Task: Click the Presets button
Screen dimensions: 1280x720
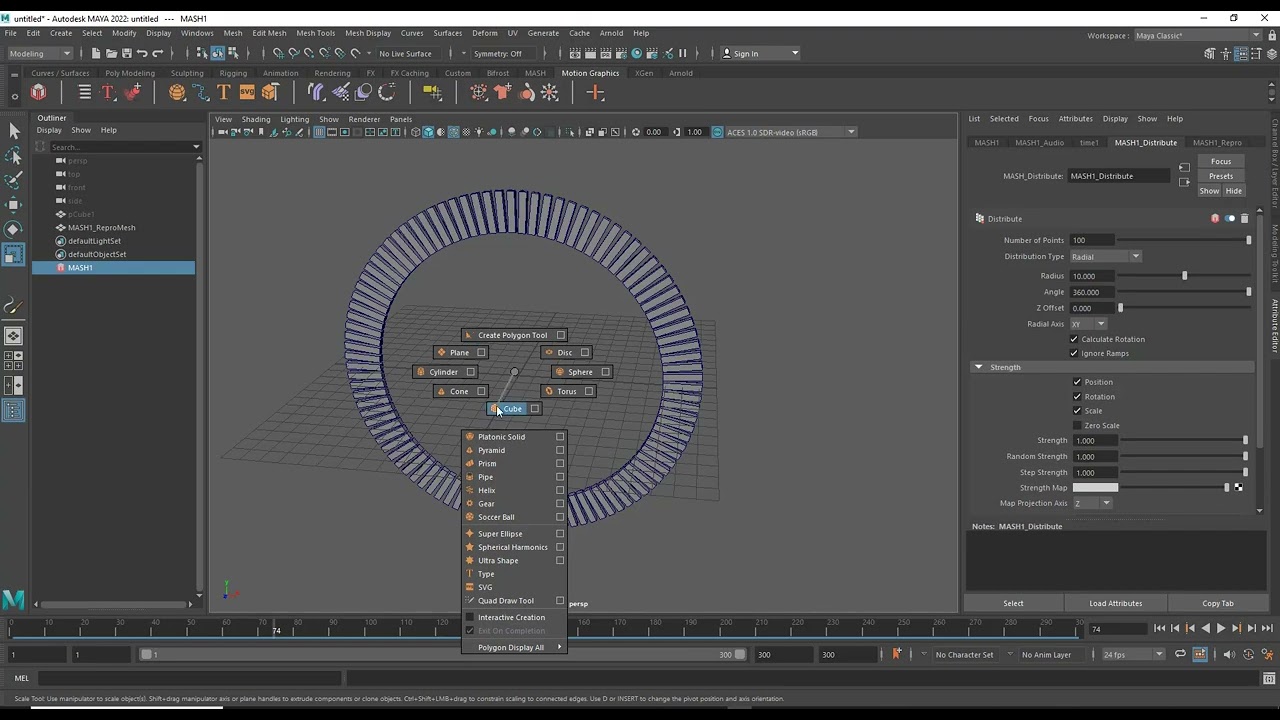Action: (x=1221, y=176)
